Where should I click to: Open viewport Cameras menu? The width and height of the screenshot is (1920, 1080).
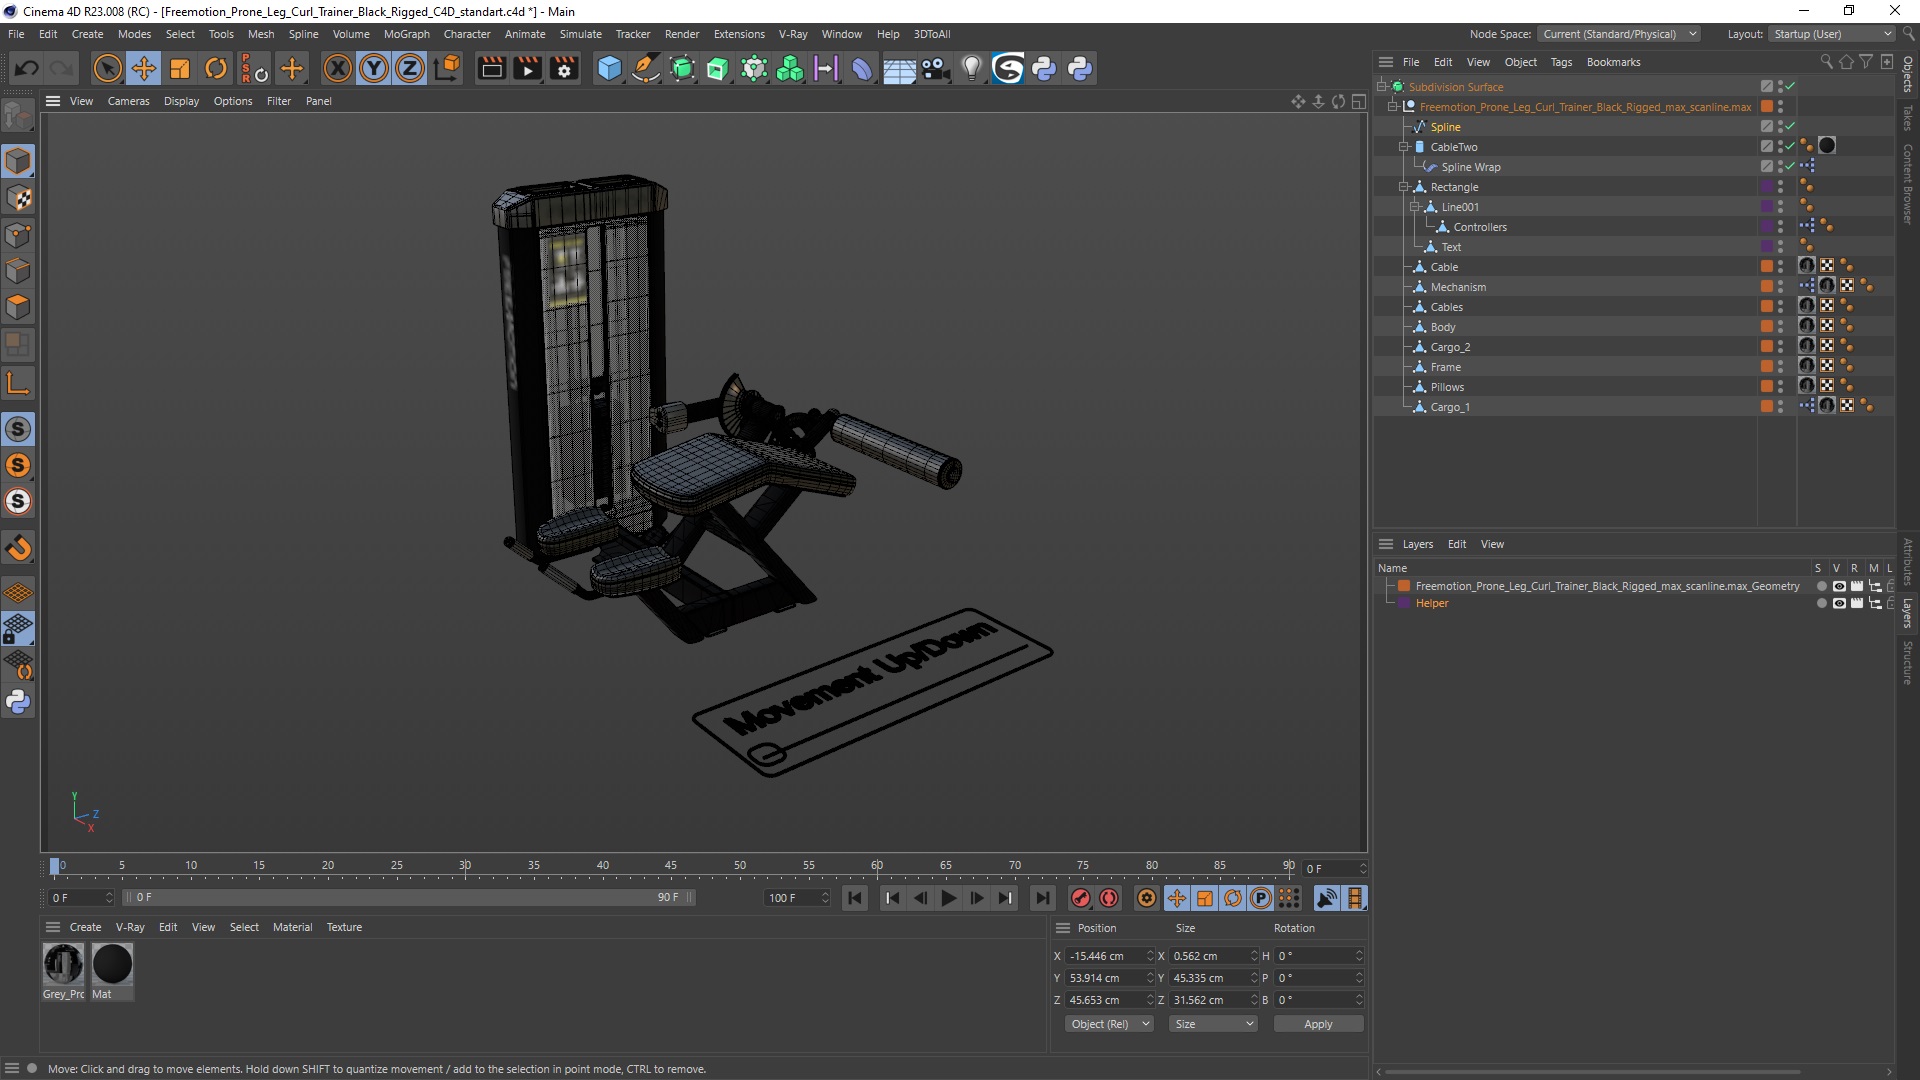(128, 101)
